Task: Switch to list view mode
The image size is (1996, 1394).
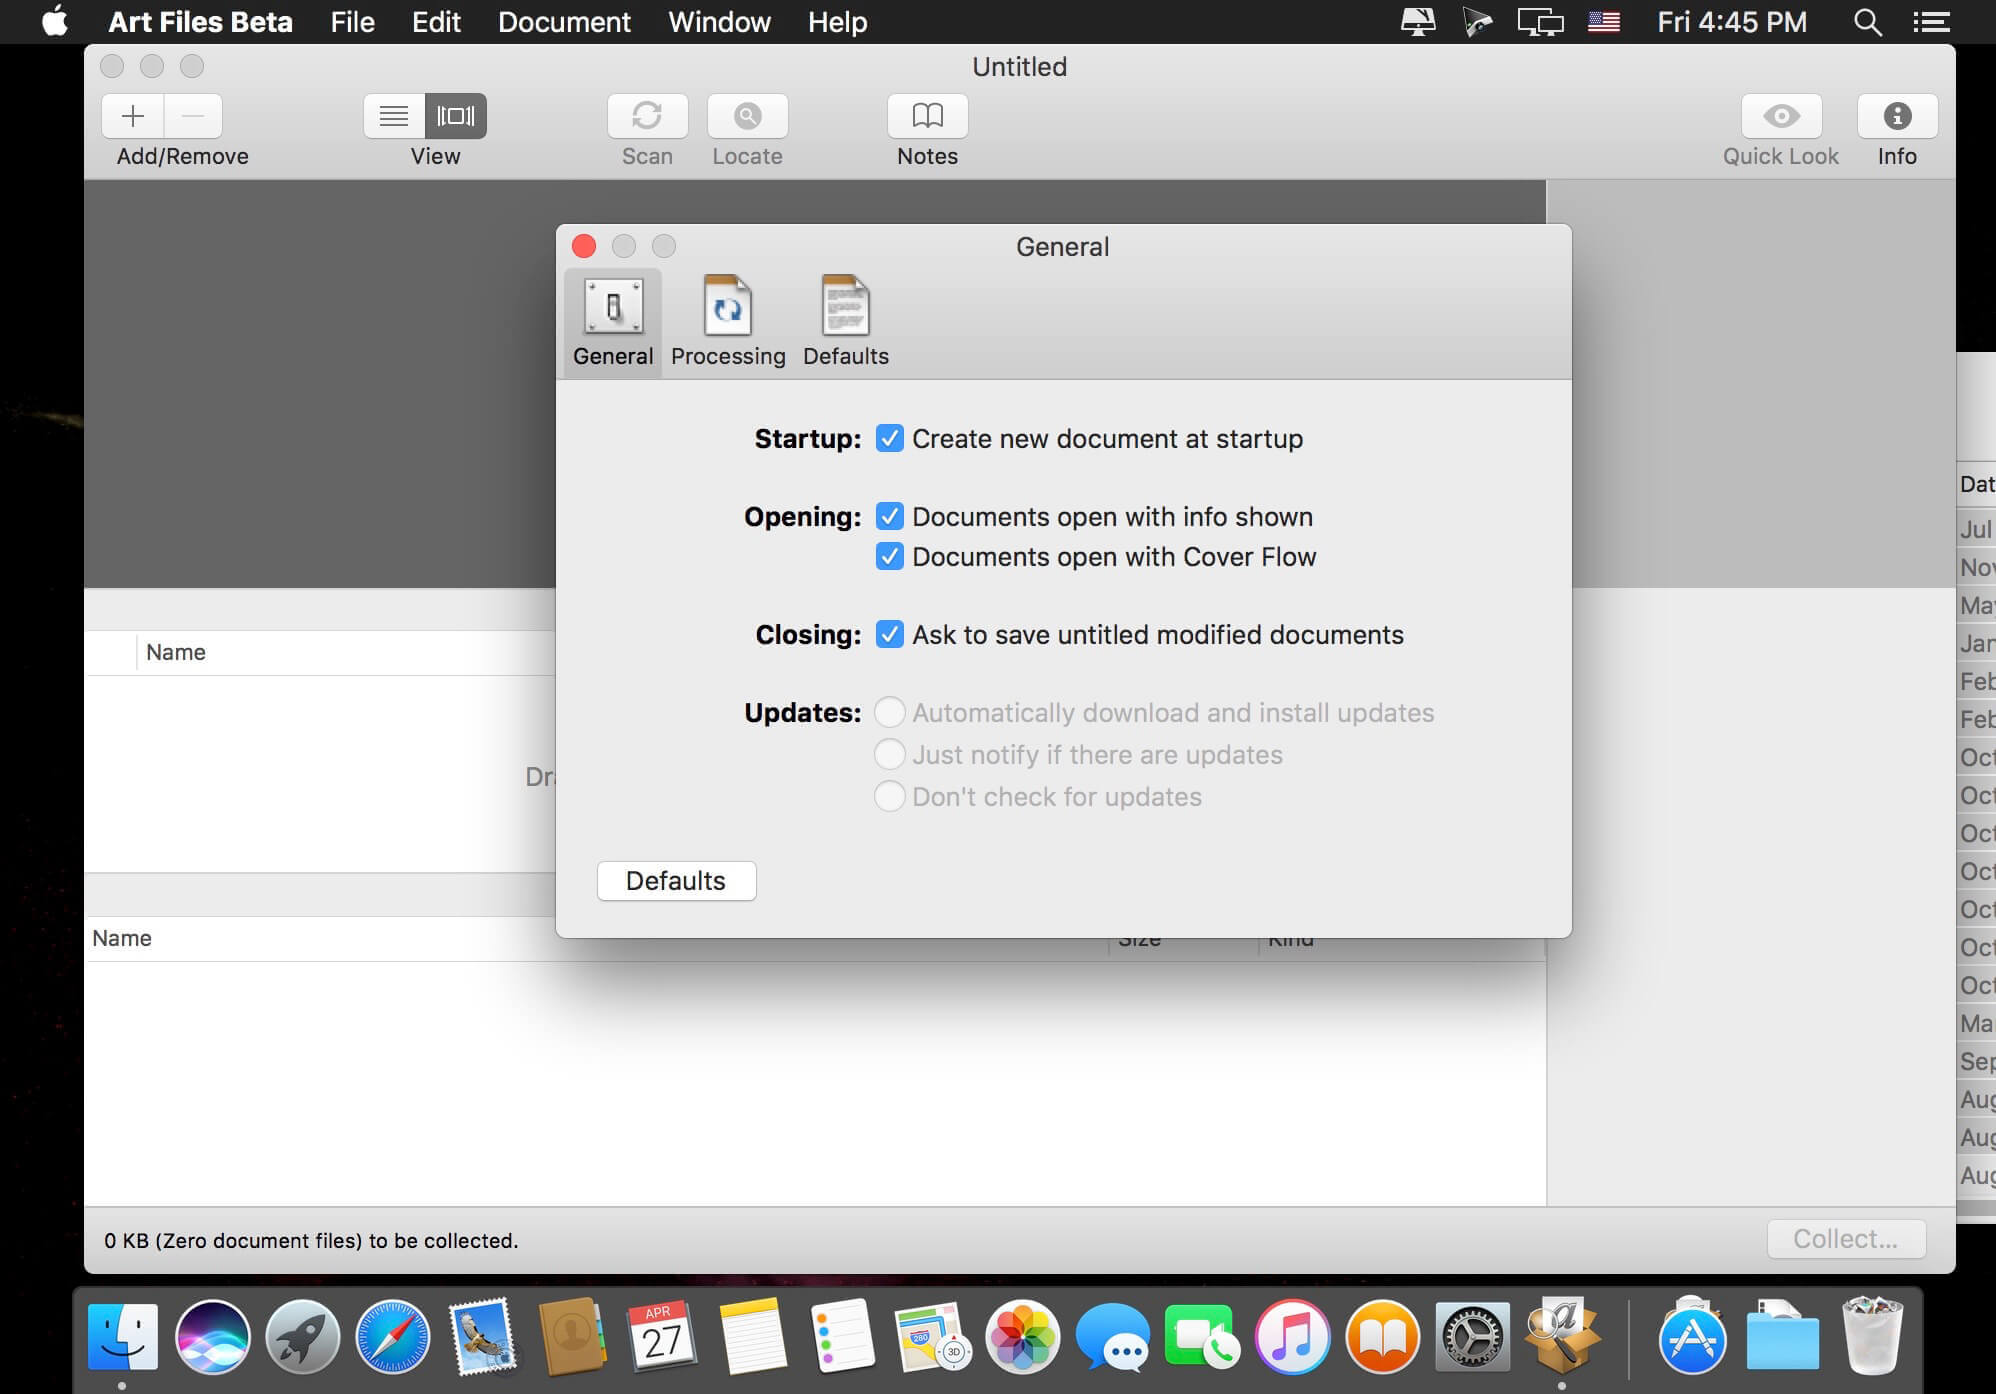Action: click(394, 116)
